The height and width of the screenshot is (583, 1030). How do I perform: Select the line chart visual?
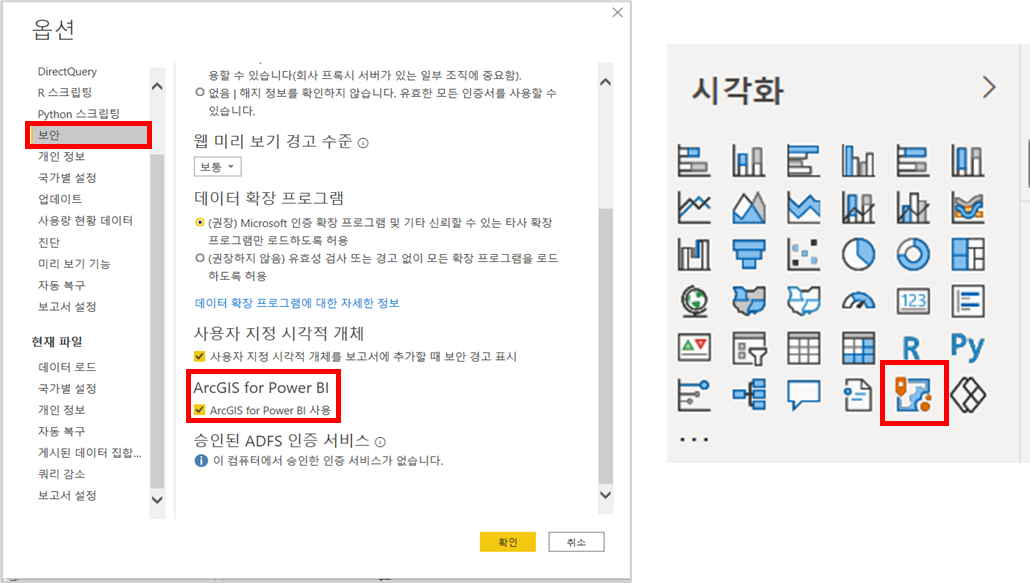(x=694, y=207)
